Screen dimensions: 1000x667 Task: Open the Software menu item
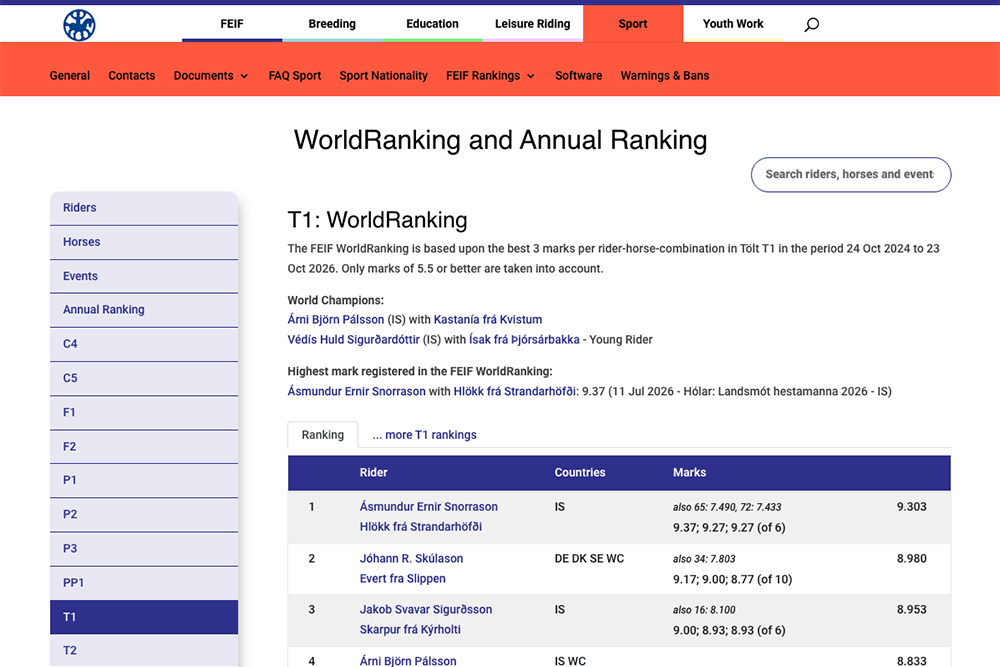point(578,76)
